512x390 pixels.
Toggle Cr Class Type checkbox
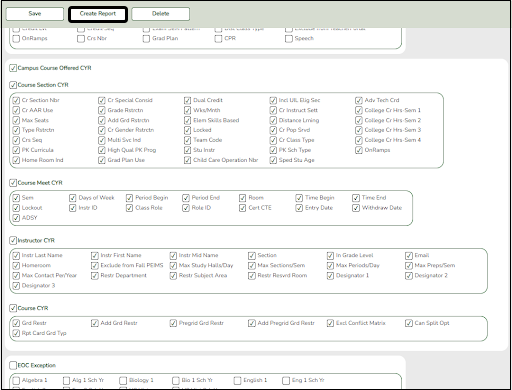pos(273,140)
